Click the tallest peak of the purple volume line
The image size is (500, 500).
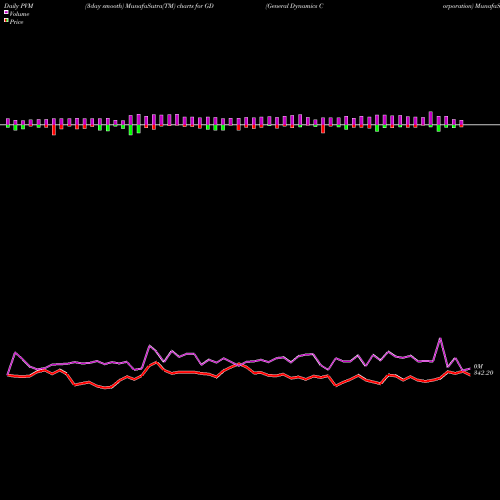[440, 339]
